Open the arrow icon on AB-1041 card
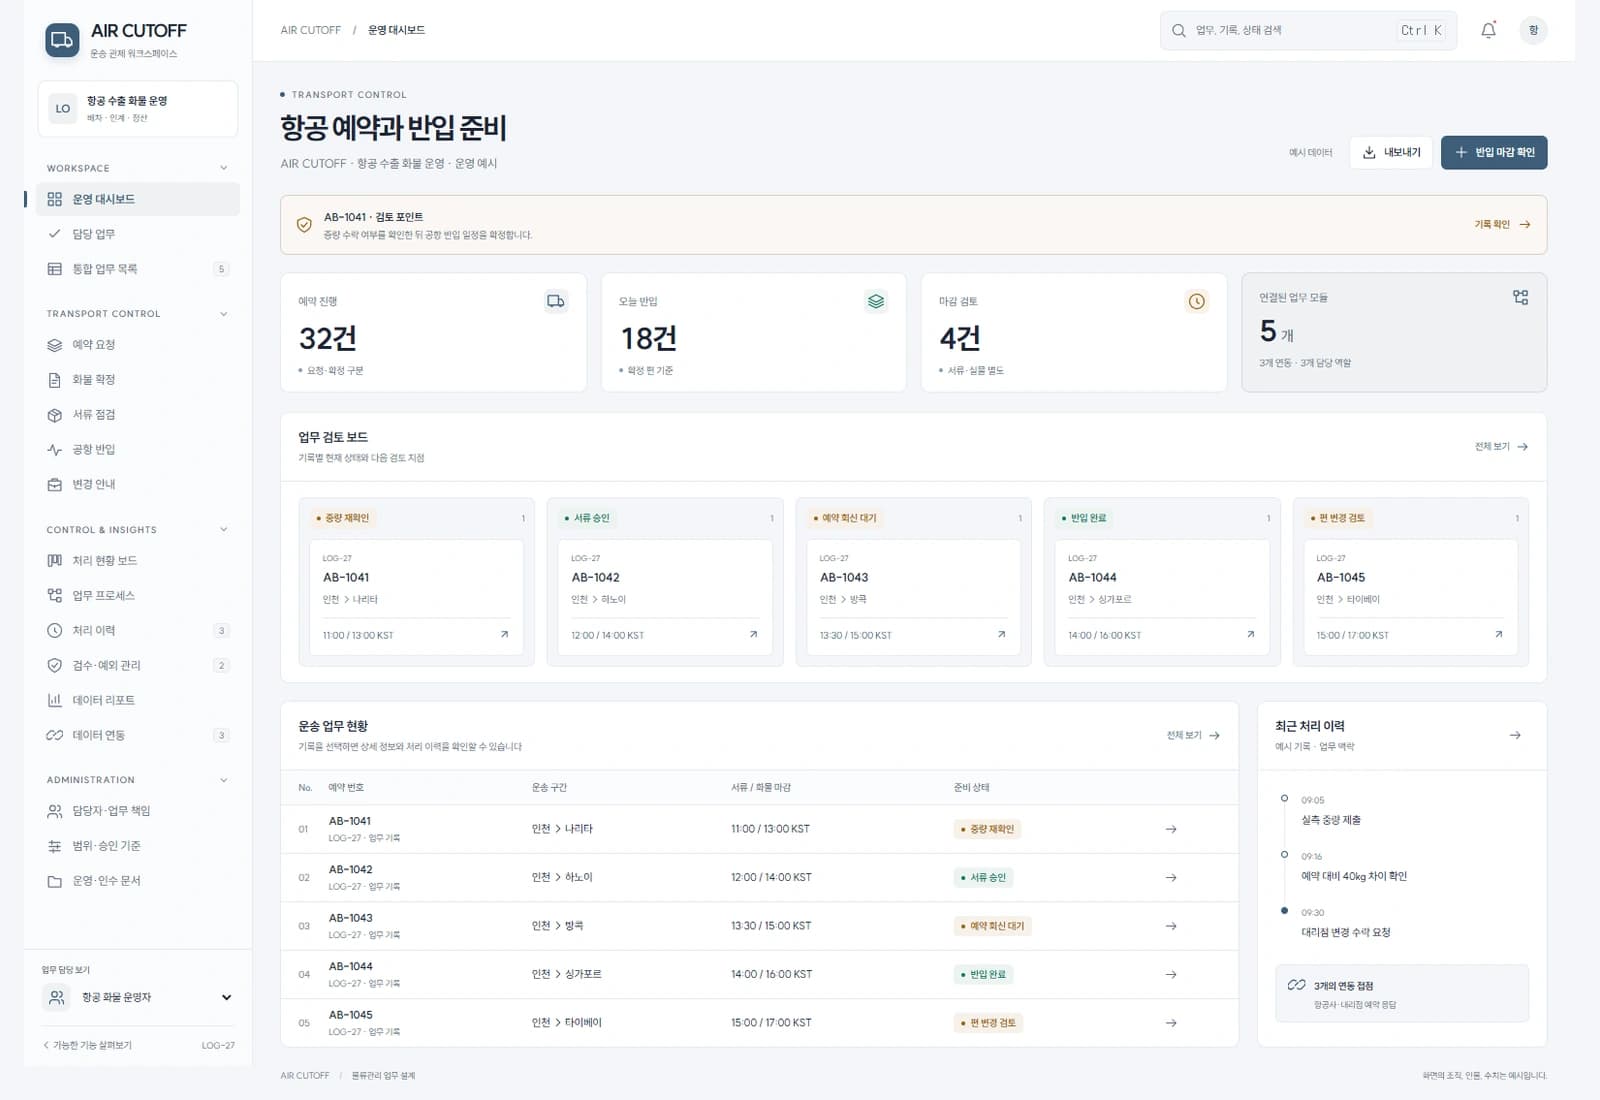 click(504, 635)
